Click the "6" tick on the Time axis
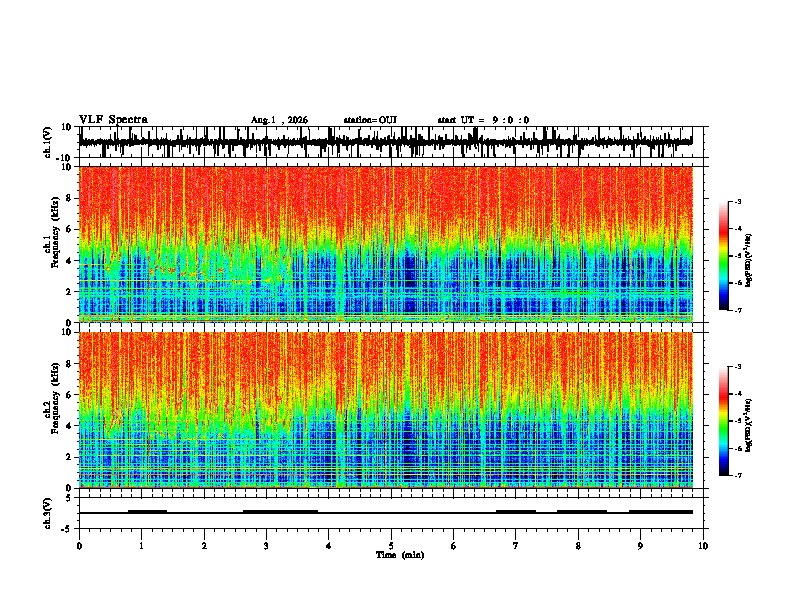Screen dimensions: 792x612 tap(453, 546)
